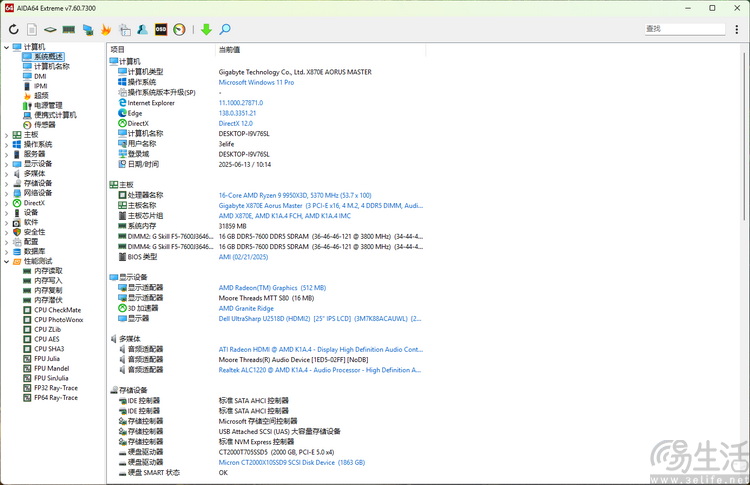Select the FPU Mandel benchmark
Image resolution: width=750 pixels, height=485 pixels.
[x=46, y=368]
